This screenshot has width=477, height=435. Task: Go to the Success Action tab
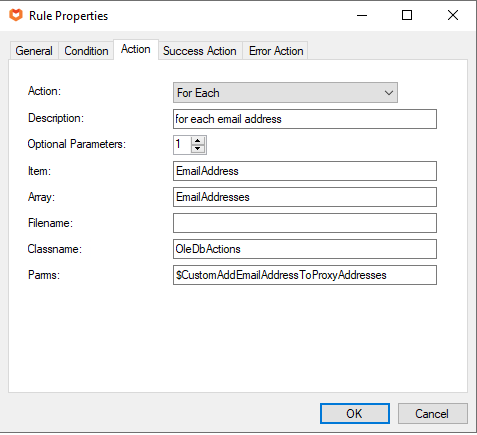click(200, 51)
